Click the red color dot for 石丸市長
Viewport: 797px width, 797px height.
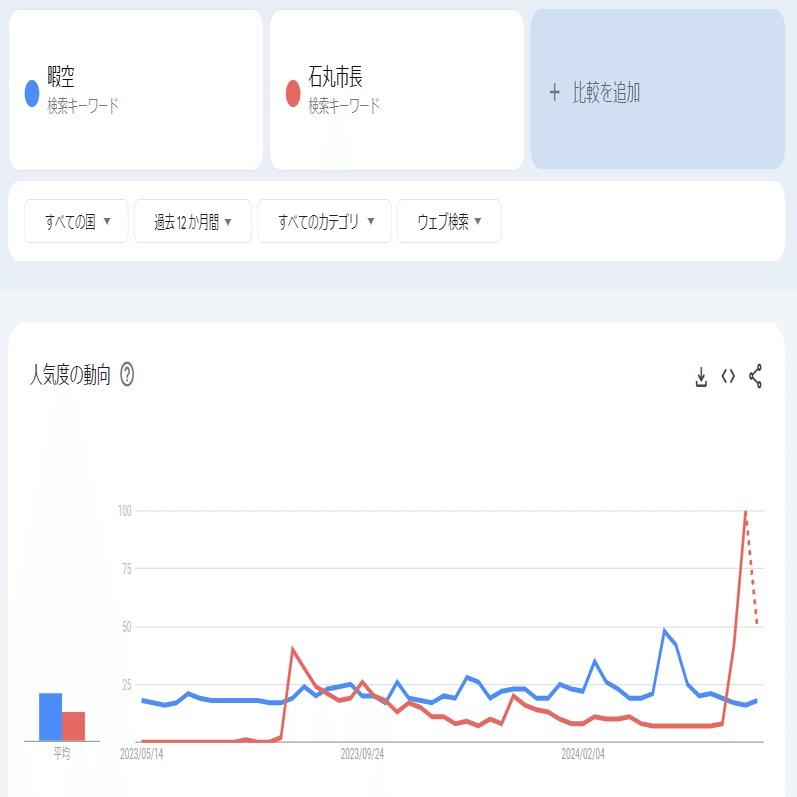(293, 94)
